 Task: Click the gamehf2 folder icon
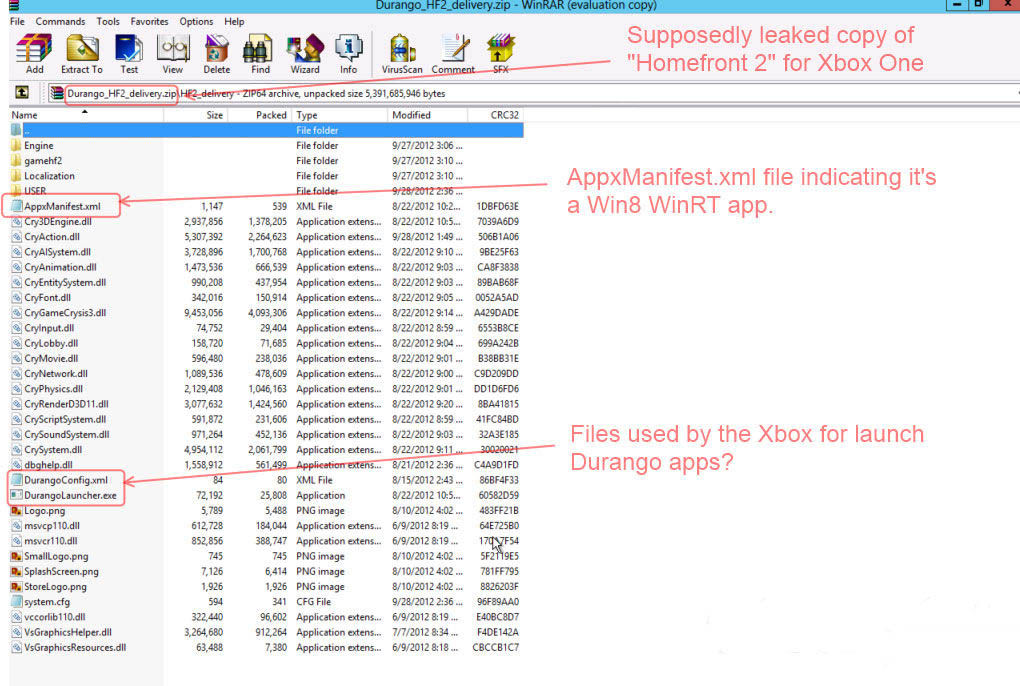[x=16, y=161]
